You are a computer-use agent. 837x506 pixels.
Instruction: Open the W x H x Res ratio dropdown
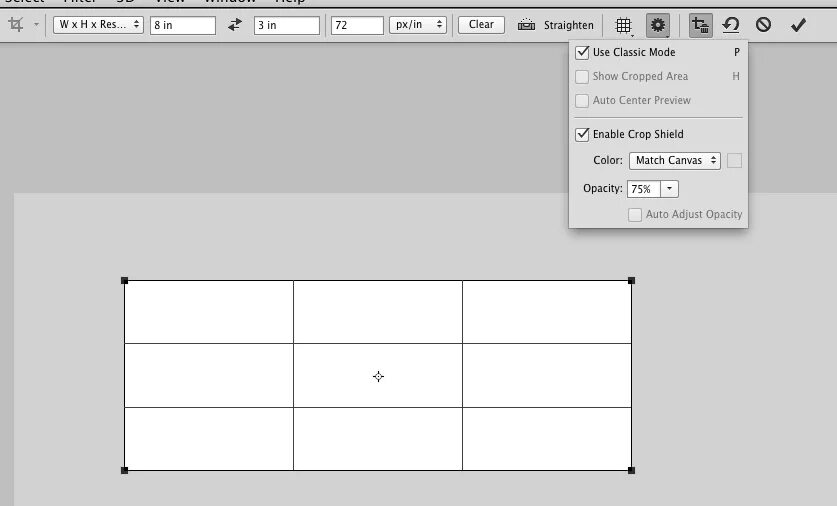(98, 25)
